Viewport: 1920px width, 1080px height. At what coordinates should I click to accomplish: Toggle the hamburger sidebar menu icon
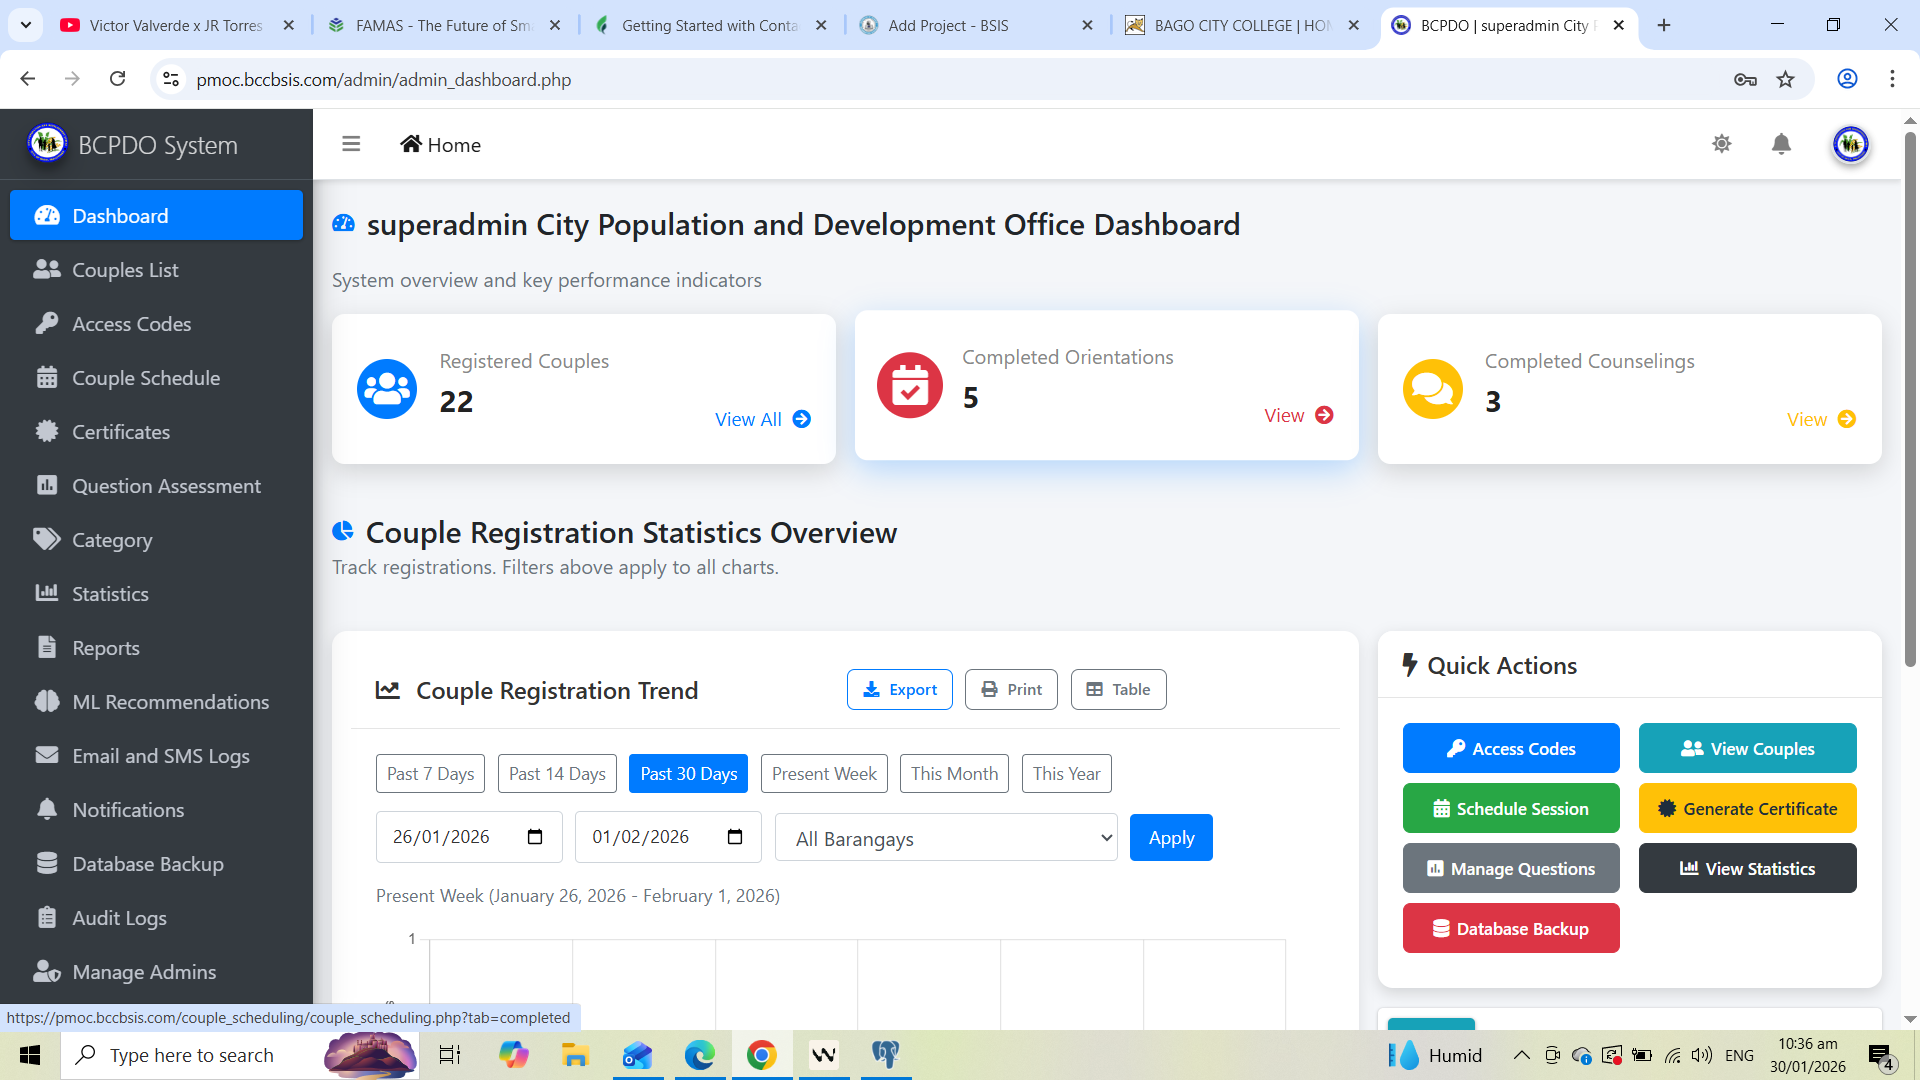[x=351, y=144]
